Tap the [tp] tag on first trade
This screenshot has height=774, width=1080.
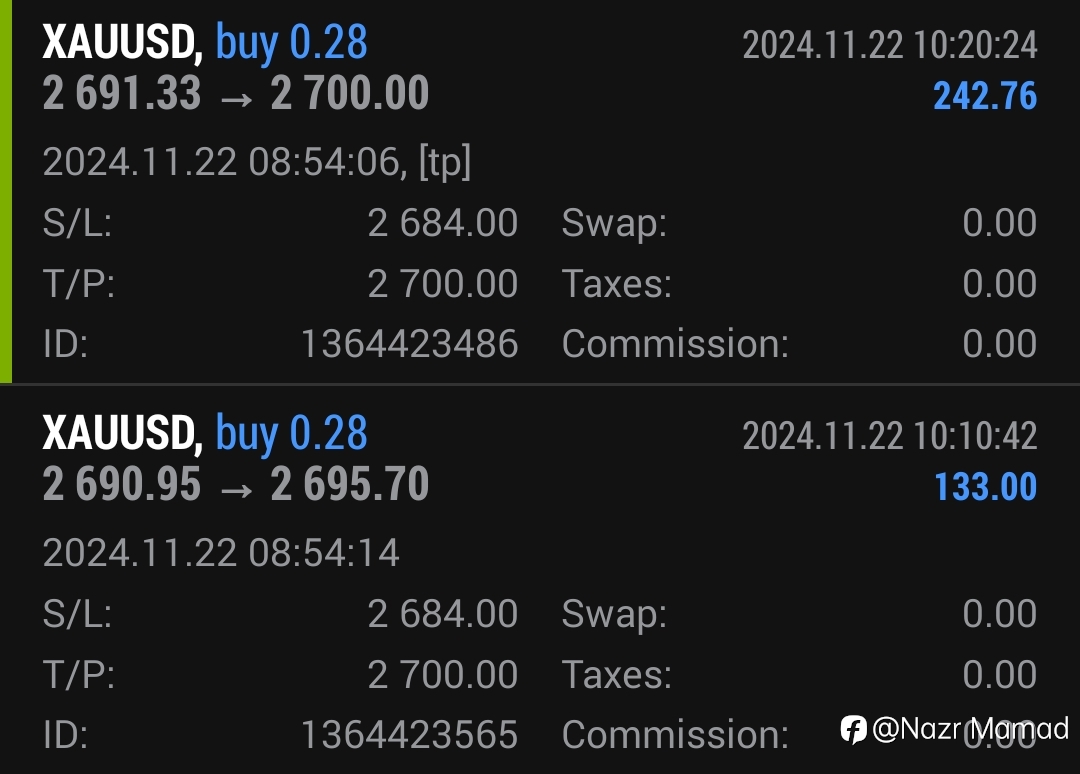(x=445, y=163)
